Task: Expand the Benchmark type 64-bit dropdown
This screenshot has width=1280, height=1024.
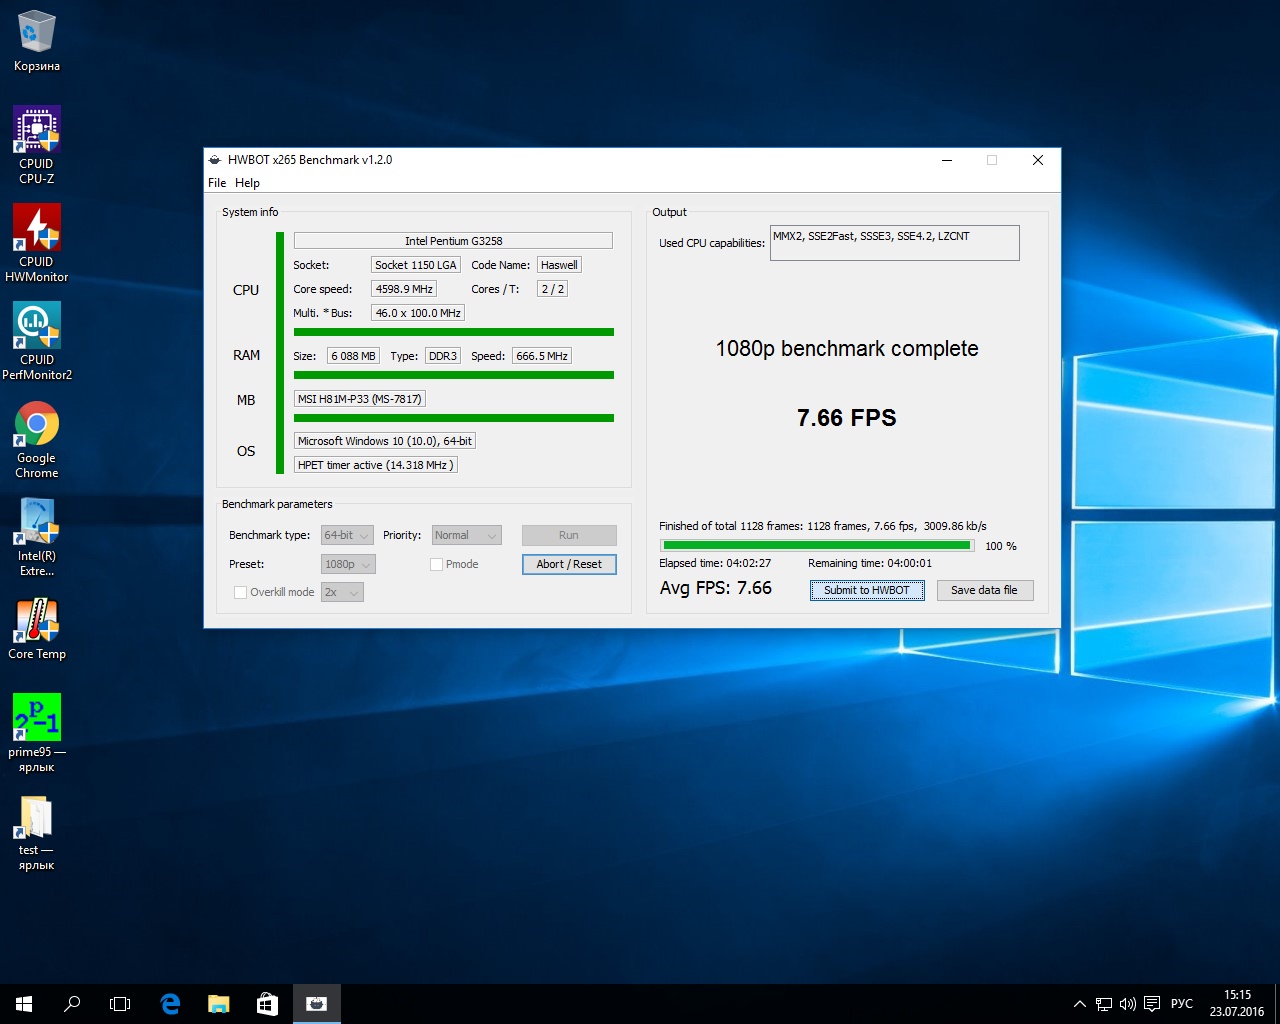Action: (347, 535)
